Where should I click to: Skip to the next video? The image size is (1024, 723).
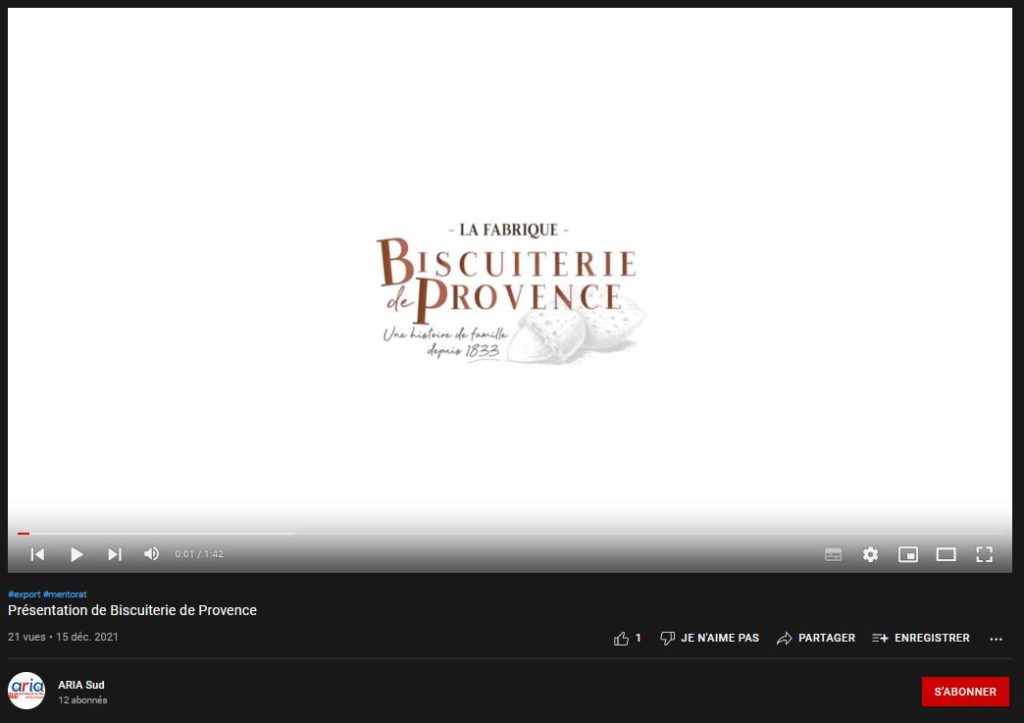115,554
